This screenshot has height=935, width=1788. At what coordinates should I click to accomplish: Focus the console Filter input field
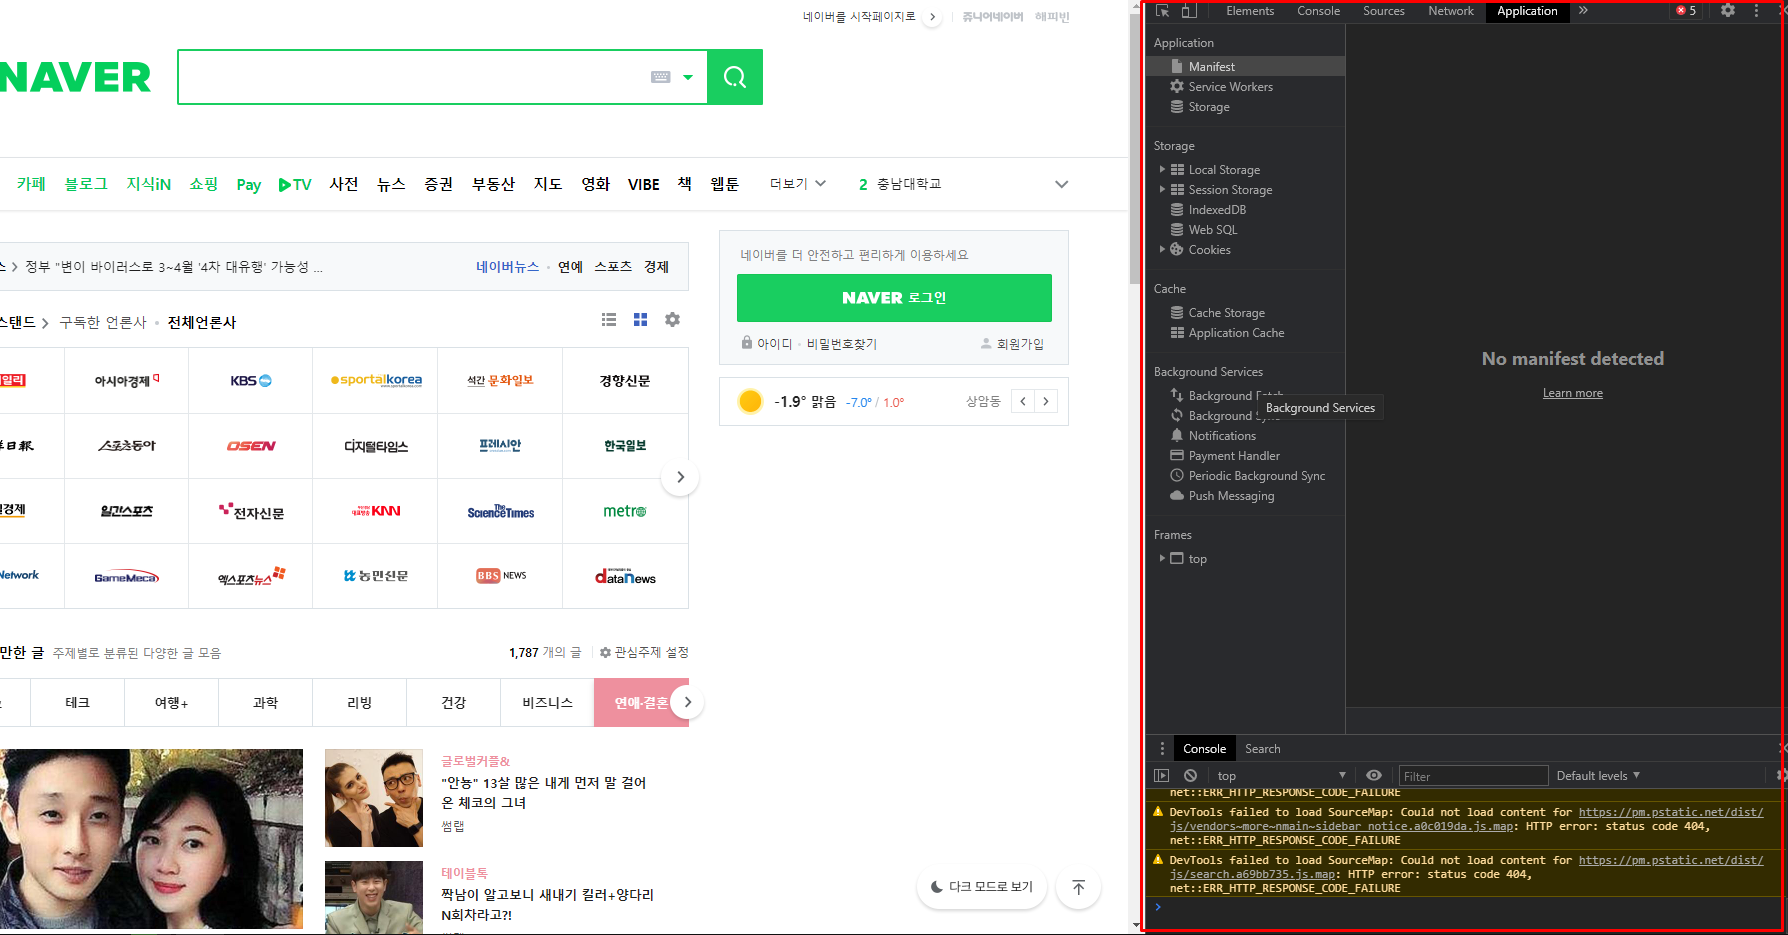tap(1473, 776)
